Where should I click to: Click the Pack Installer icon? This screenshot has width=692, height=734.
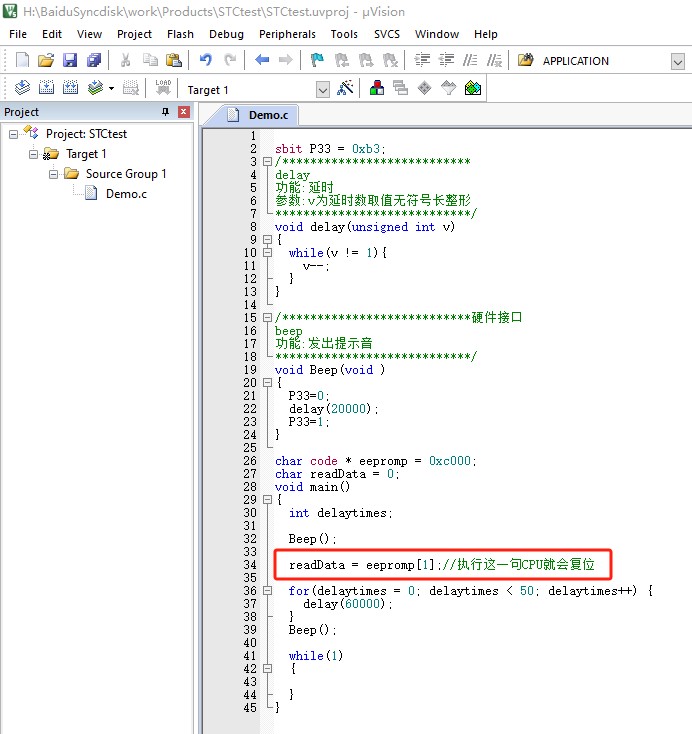coord(472,88)
